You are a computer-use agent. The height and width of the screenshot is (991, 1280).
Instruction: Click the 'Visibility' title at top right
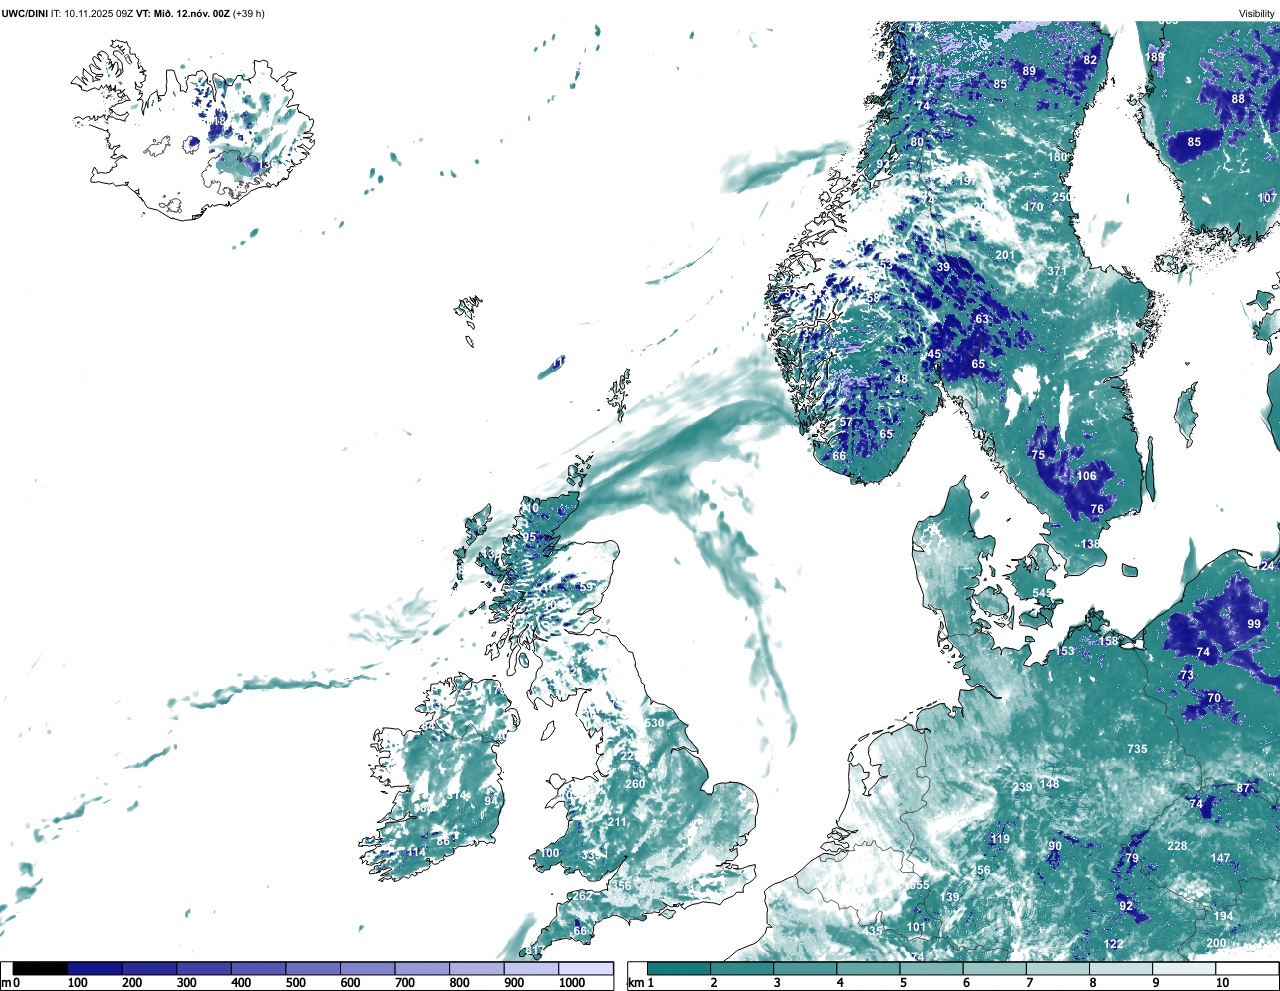pyautogui.click(x=1257, y=14)
